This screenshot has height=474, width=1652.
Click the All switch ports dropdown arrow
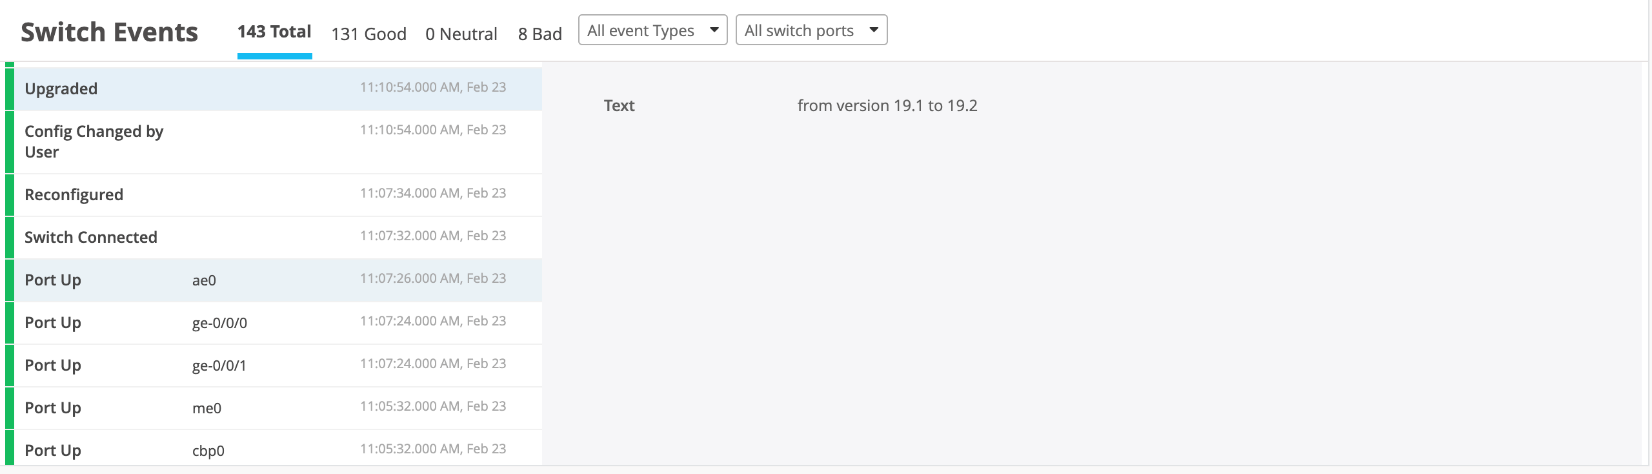click(x=874, y=30)
